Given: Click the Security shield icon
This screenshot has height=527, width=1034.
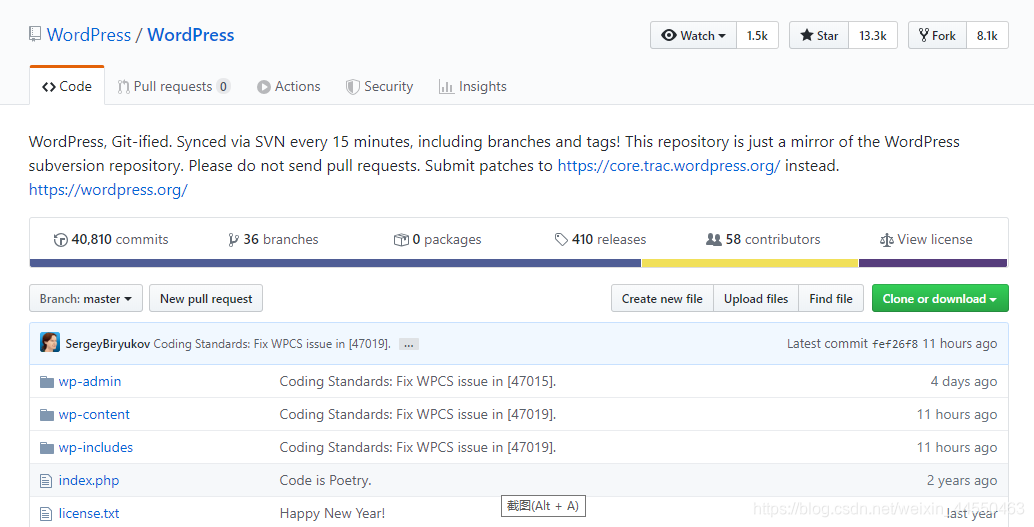Looking at the screenshot, I should [x=353, y=87].
